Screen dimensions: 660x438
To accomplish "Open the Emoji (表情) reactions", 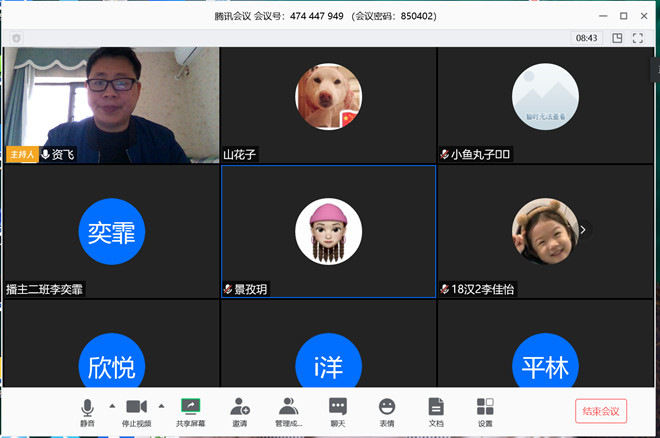I will (387, 411).
